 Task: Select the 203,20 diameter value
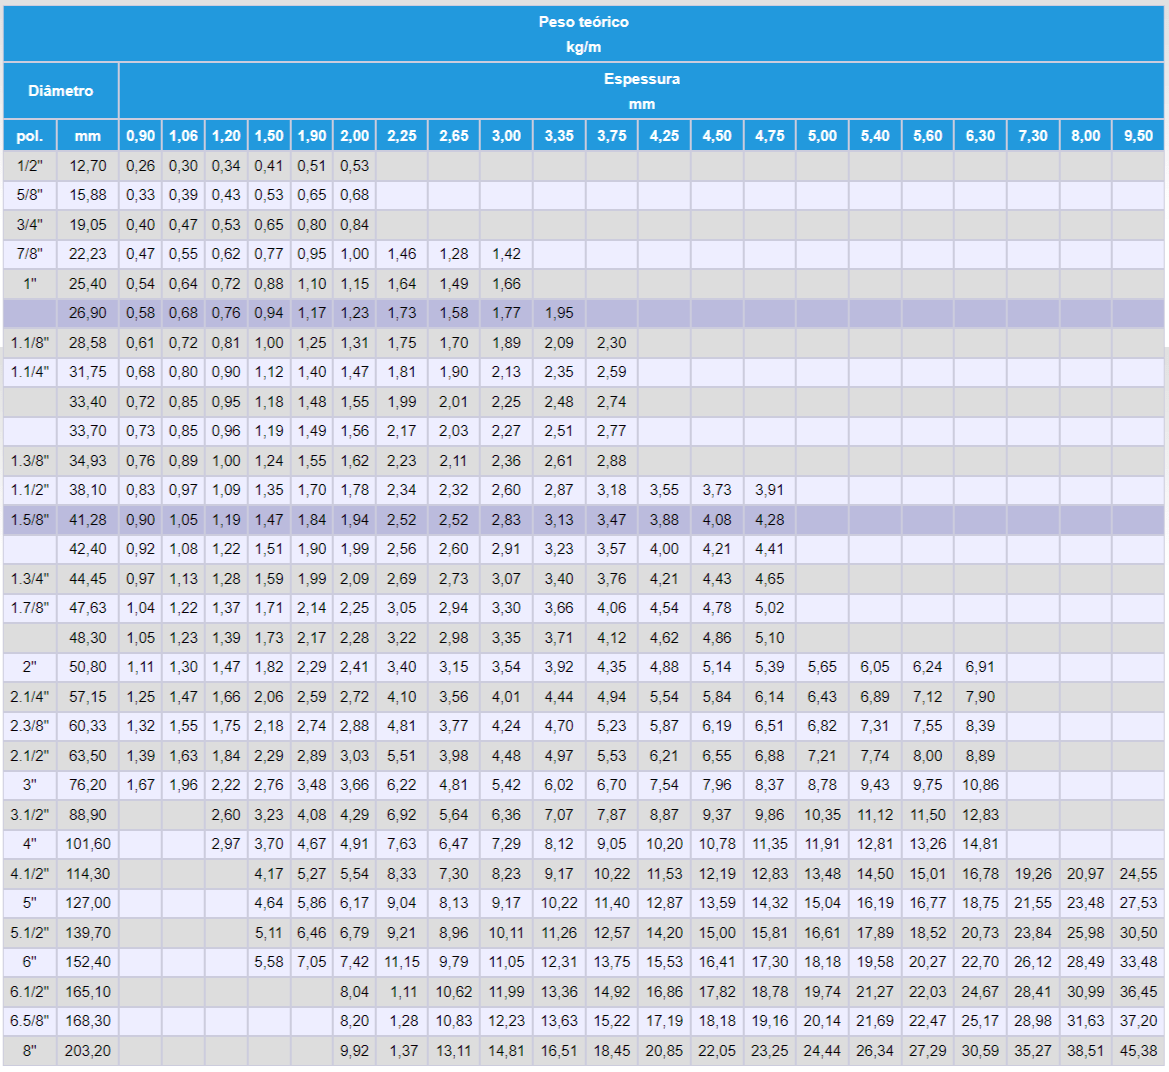tap(88, 1050)
